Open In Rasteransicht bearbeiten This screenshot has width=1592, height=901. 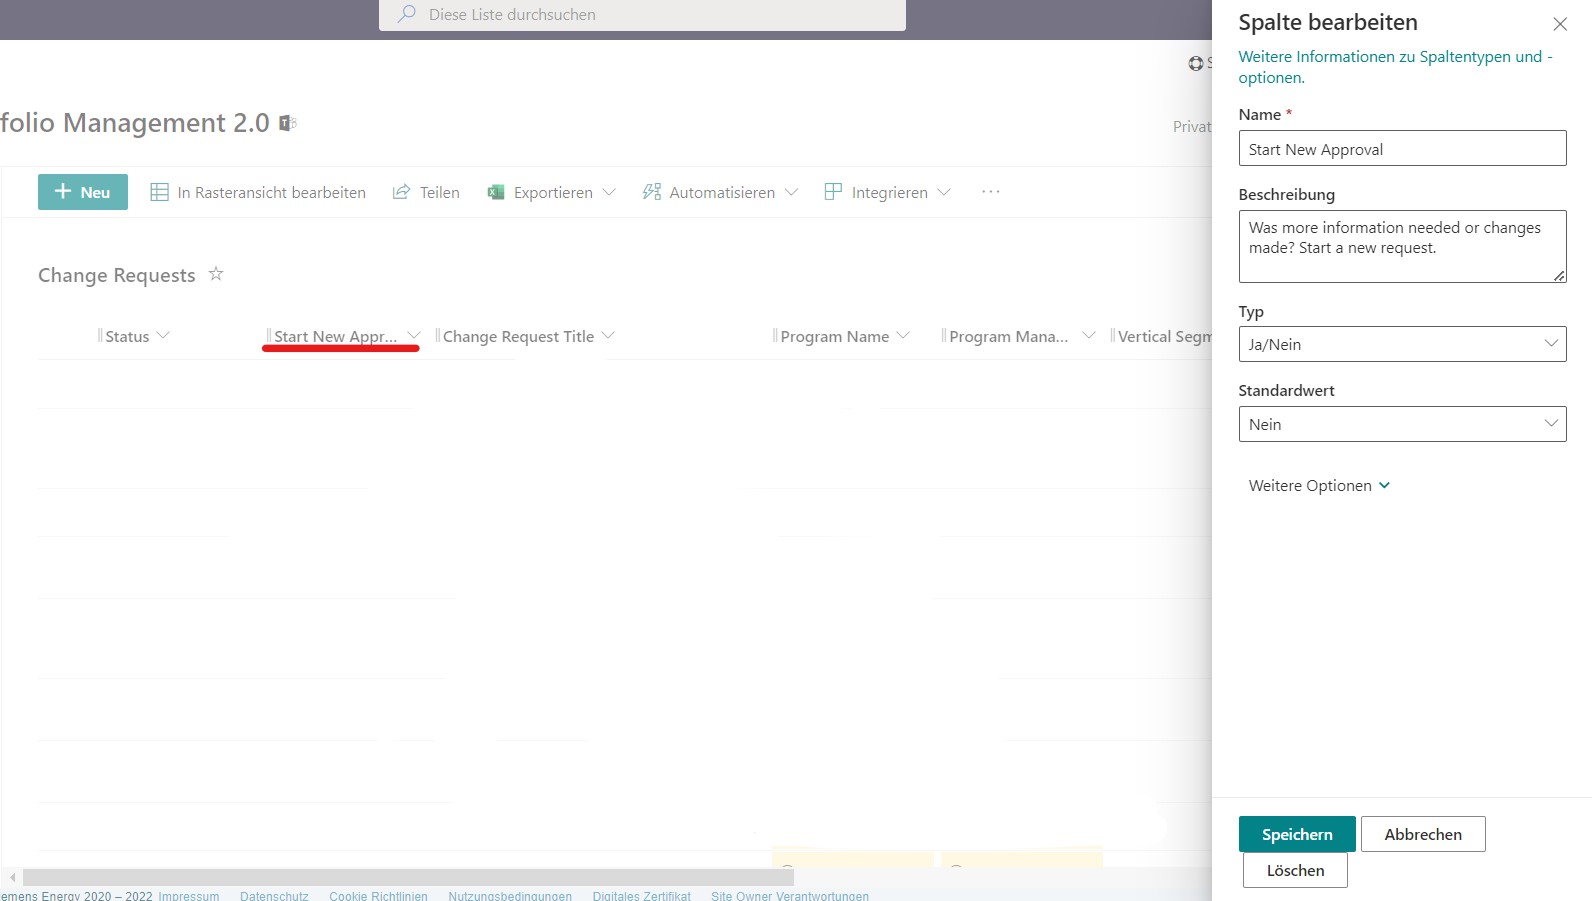click(258, 192)
